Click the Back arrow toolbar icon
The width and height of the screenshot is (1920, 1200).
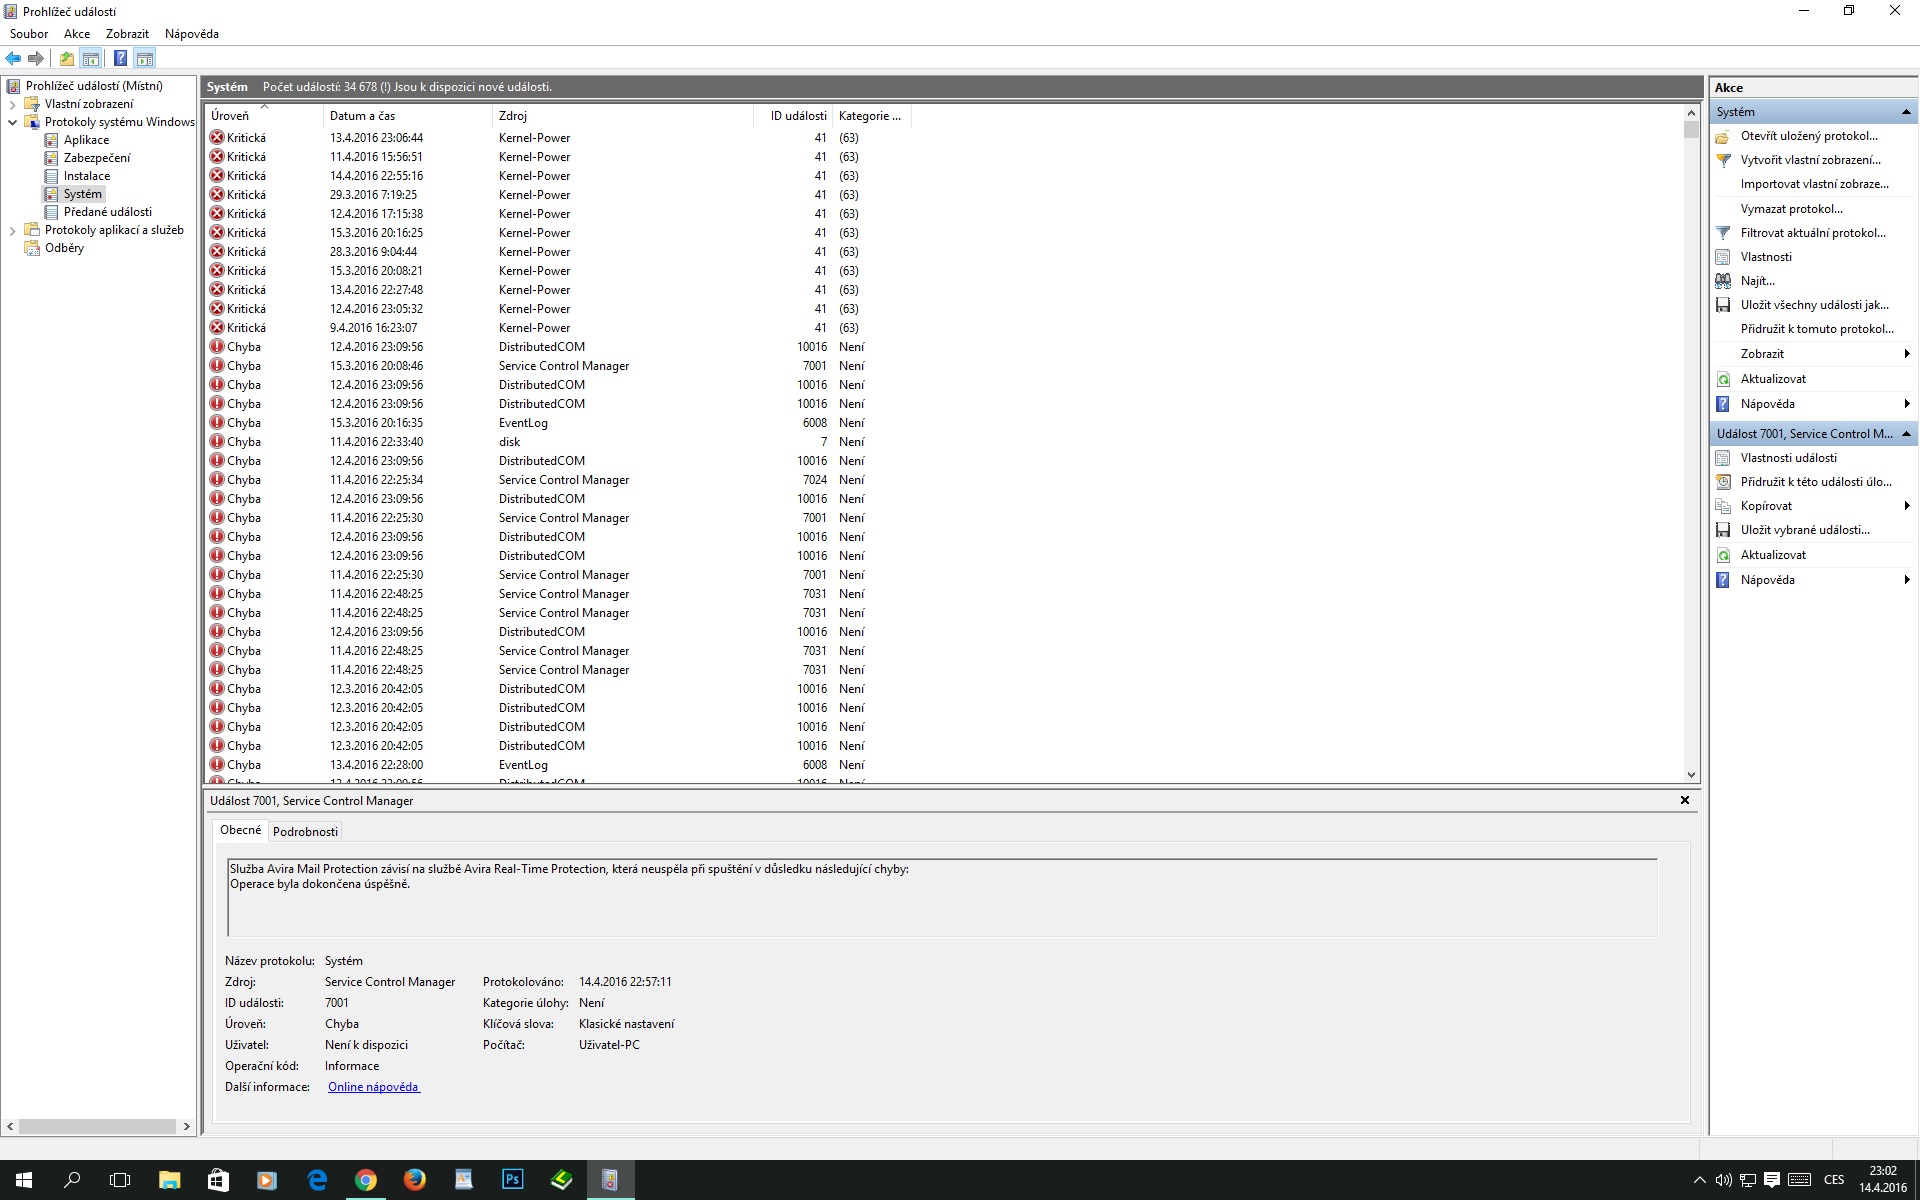[13, 59]
